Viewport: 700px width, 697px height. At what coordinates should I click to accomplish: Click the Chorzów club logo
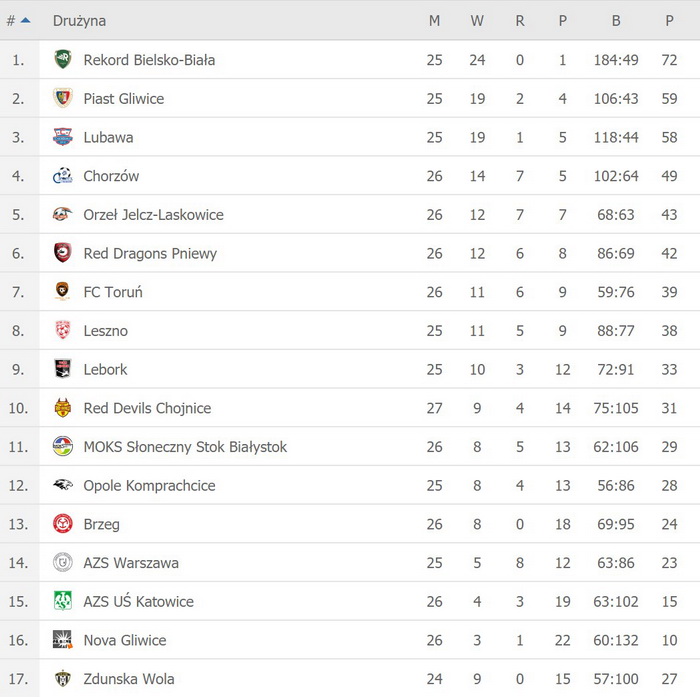pos(63,176)
